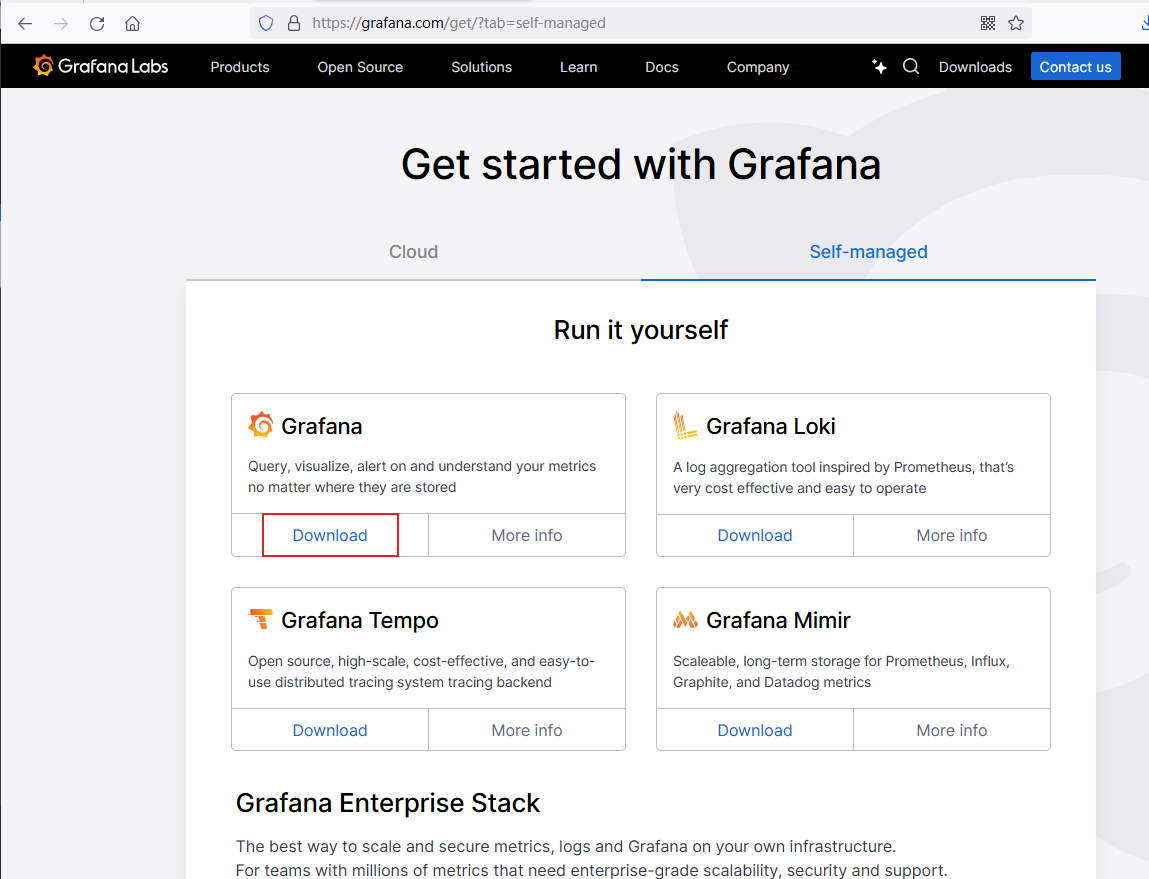Click the QR code icon in address bar
The width and height of the screenshot is (1149, 879).
pos(988,23)
